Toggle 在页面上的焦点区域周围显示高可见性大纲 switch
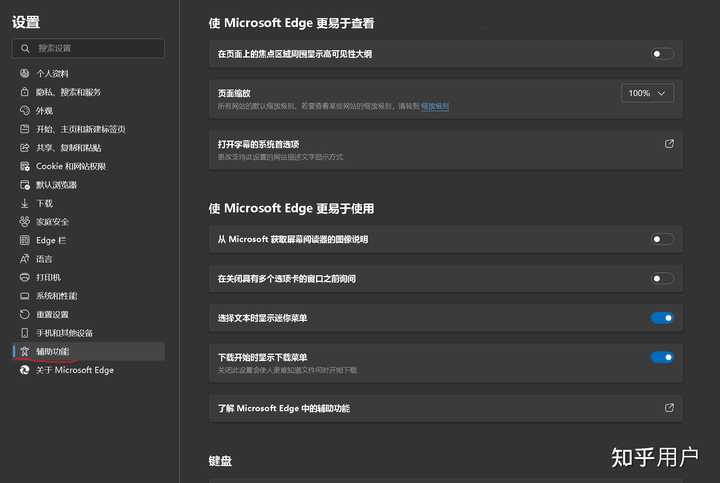The height and width of the screenshot is (483, 720). coord(662,54)
